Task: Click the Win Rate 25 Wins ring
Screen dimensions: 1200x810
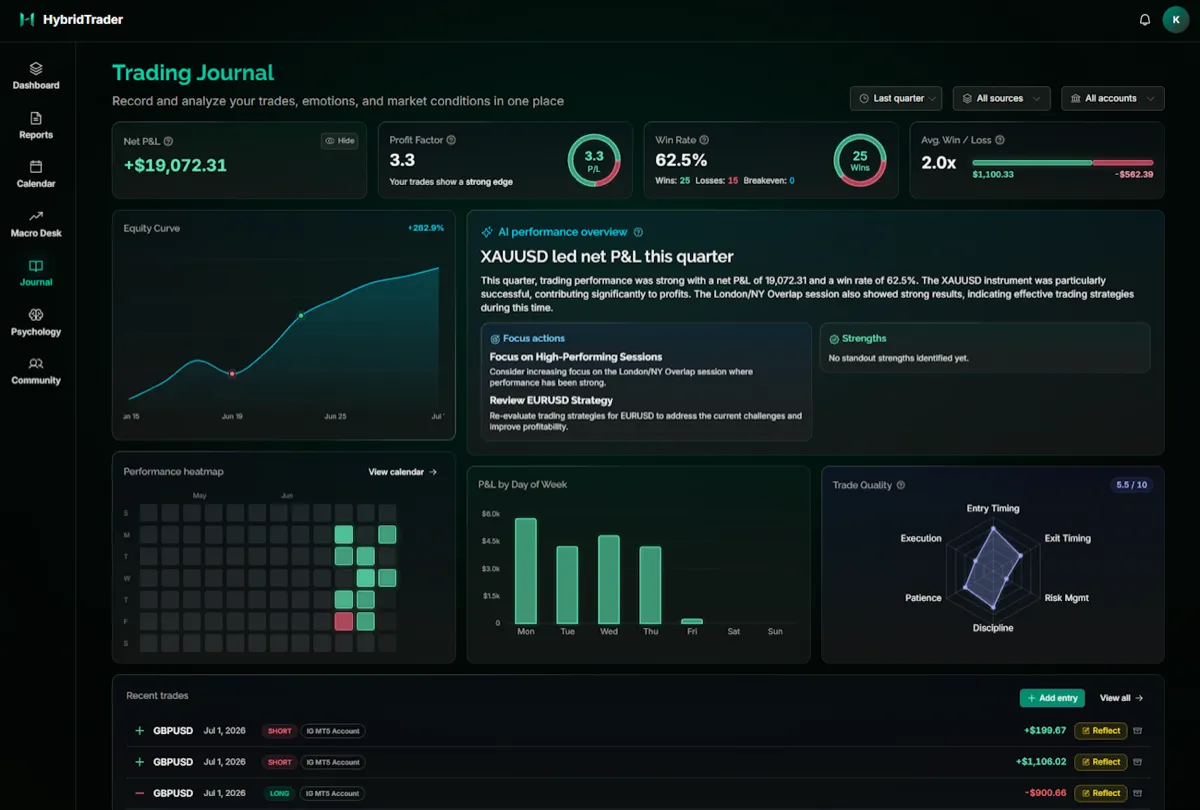Action: pos(859,160)
